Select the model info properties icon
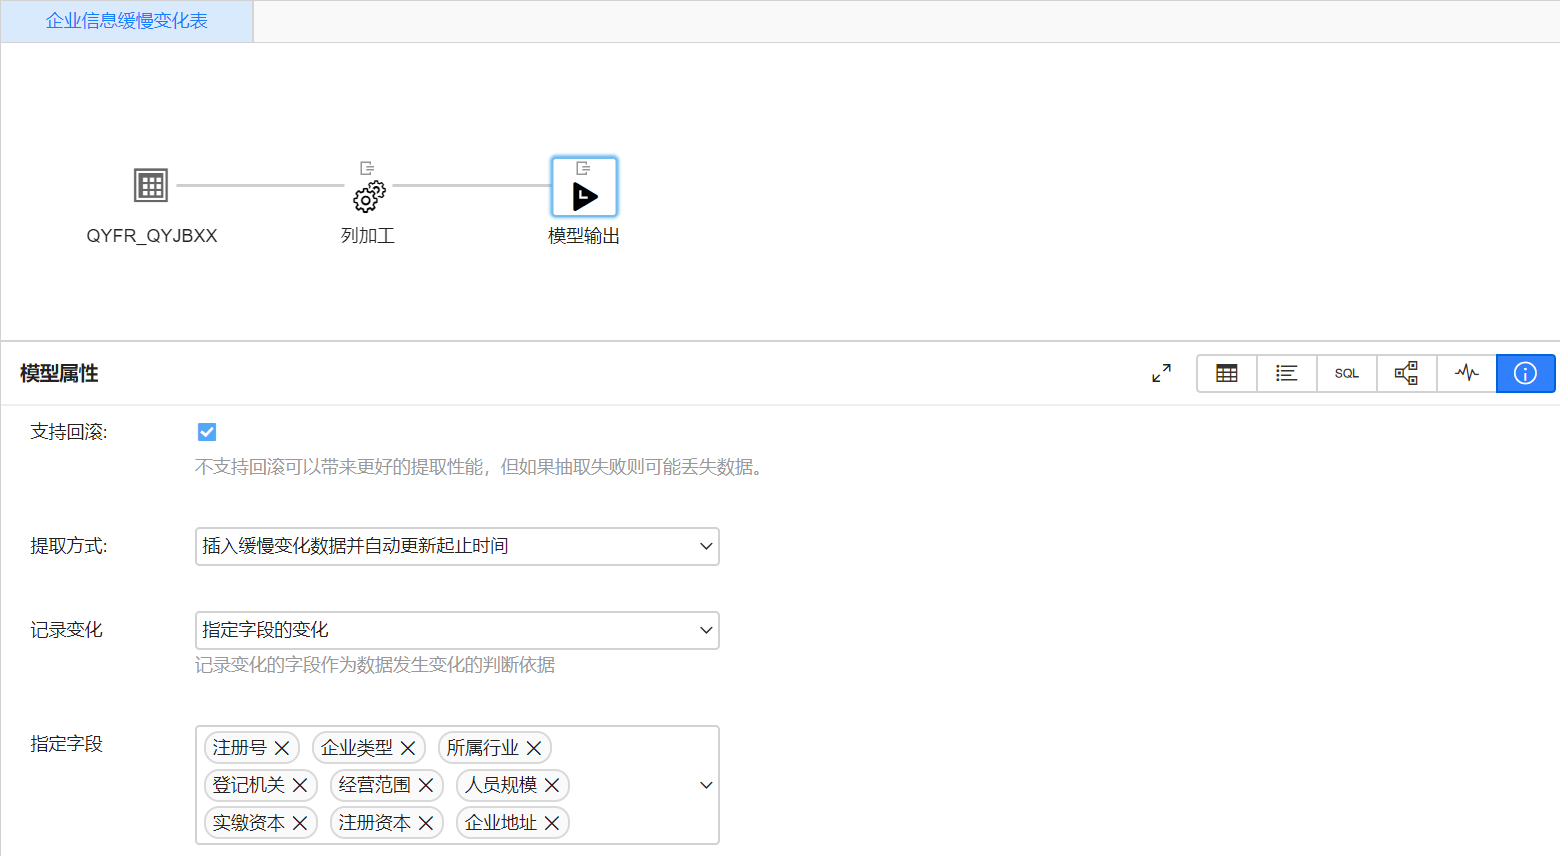Image resolution: width=1560 pixels, height=856 pixels. tap(1525, 373)
